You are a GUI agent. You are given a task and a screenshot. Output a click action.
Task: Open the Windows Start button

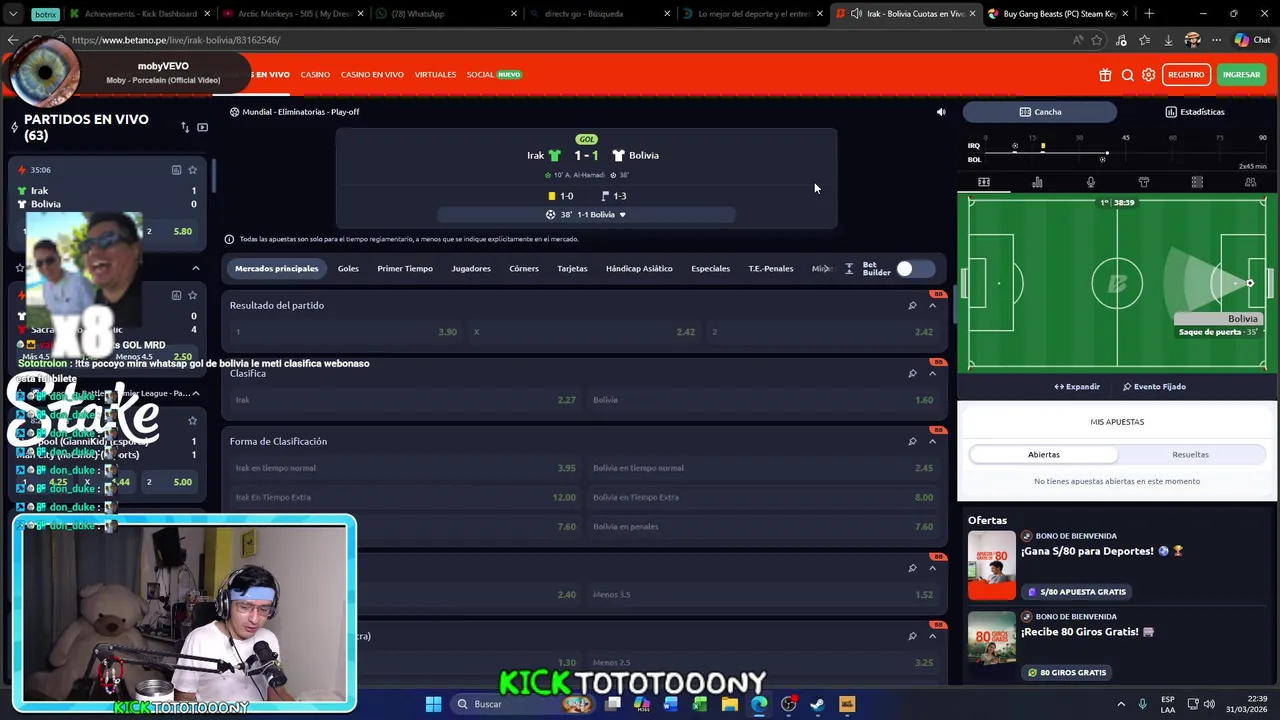pyautogui.click(x=433, y=704)
